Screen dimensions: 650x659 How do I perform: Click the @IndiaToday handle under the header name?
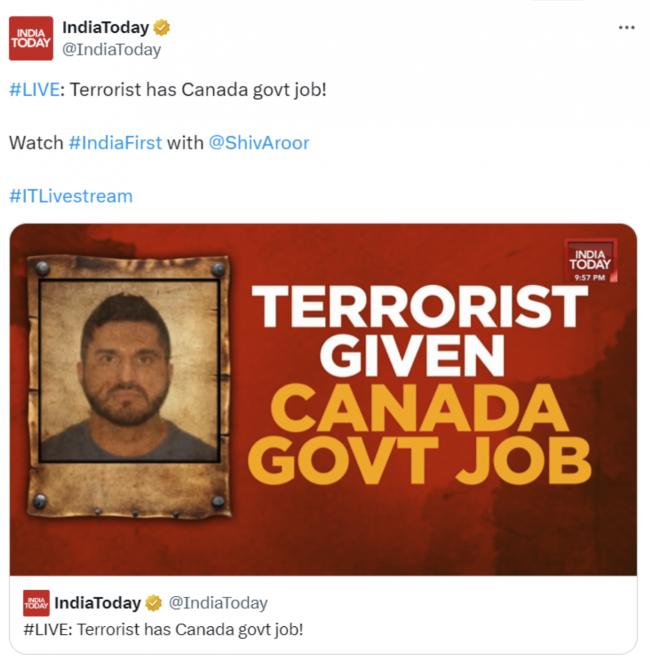[112, 50]
